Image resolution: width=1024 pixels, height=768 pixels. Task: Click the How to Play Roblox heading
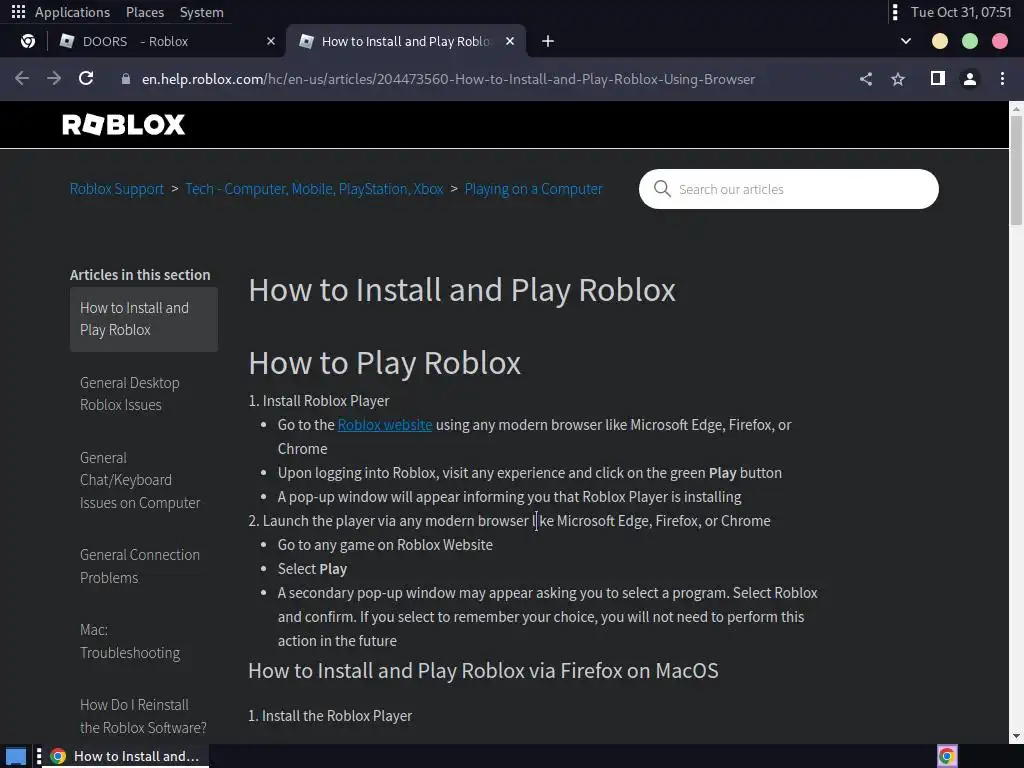point(385,363)
